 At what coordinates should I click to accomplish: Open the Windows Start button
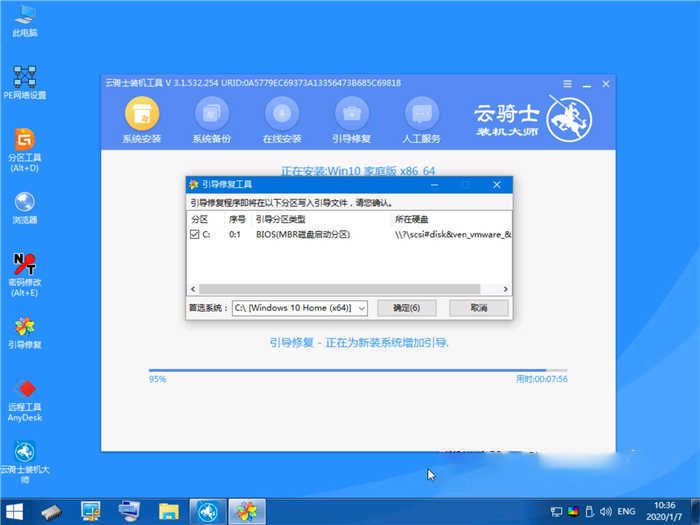click(14, 512)
